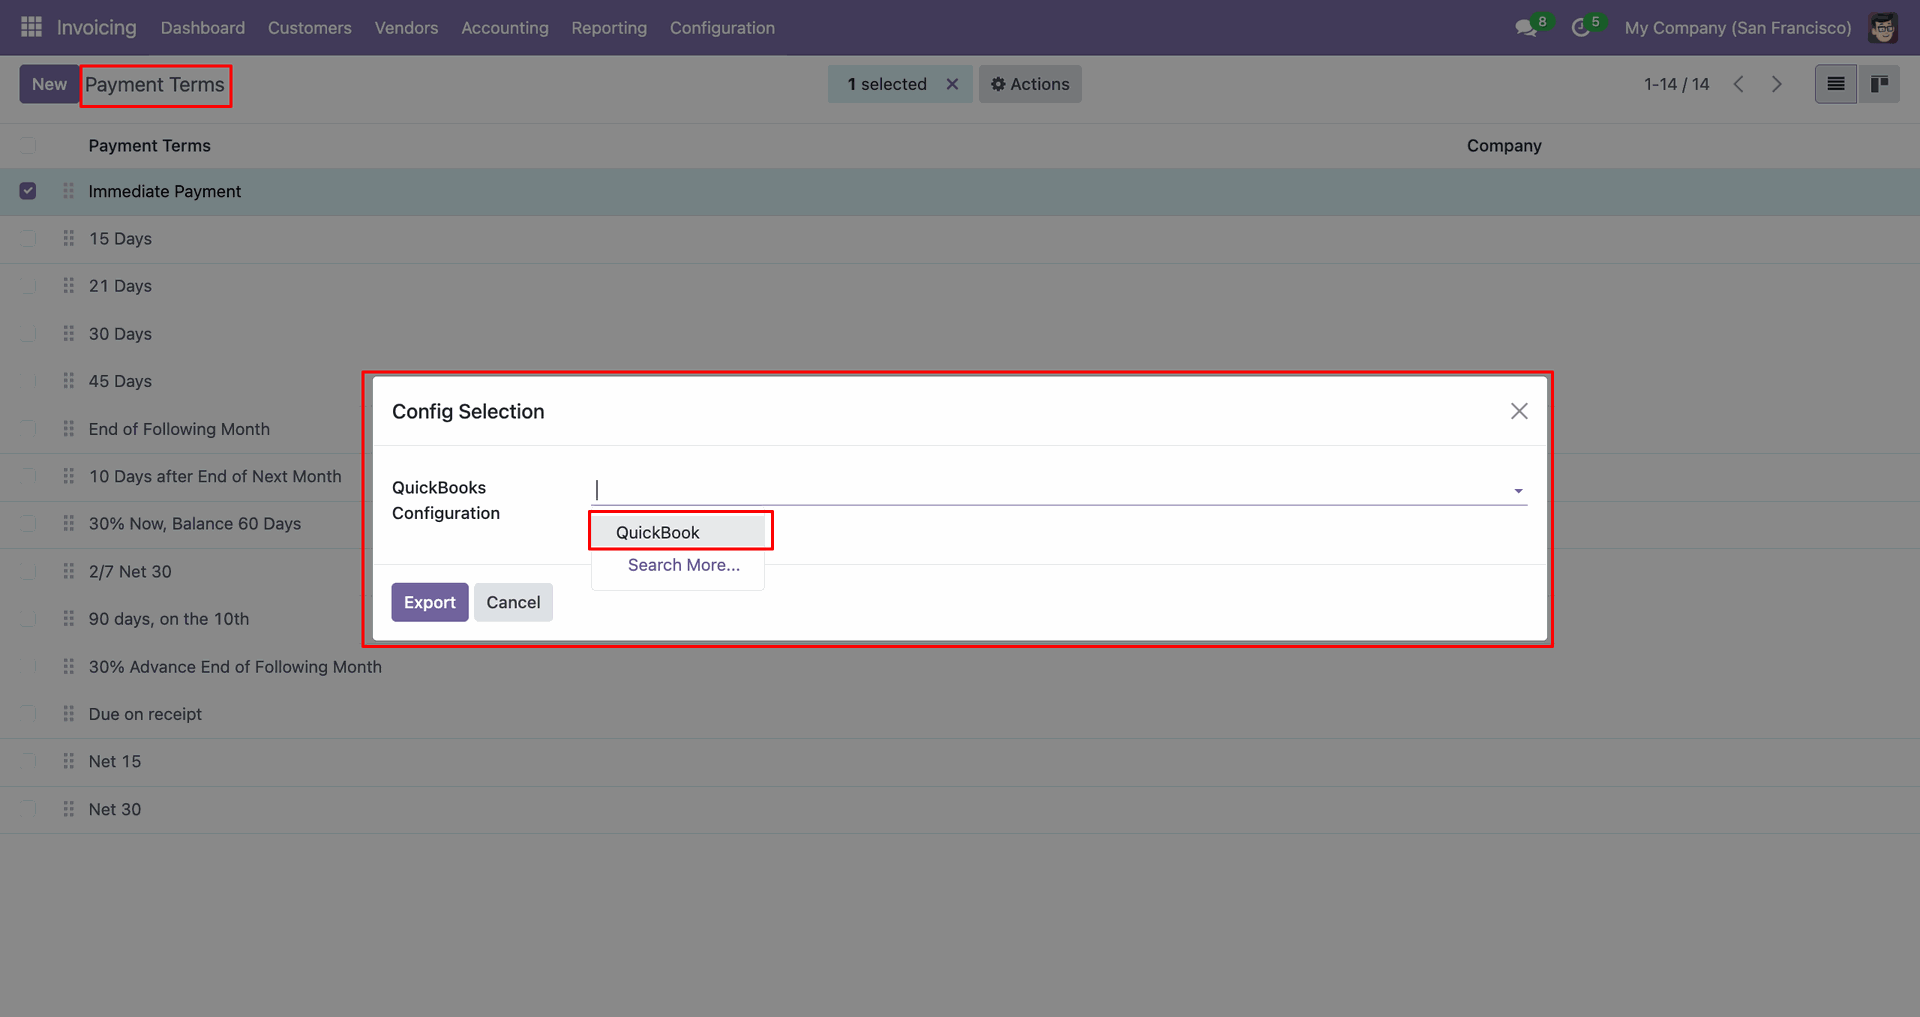
Task: Open the apps grid menu icon
Action: click(31, 27)
